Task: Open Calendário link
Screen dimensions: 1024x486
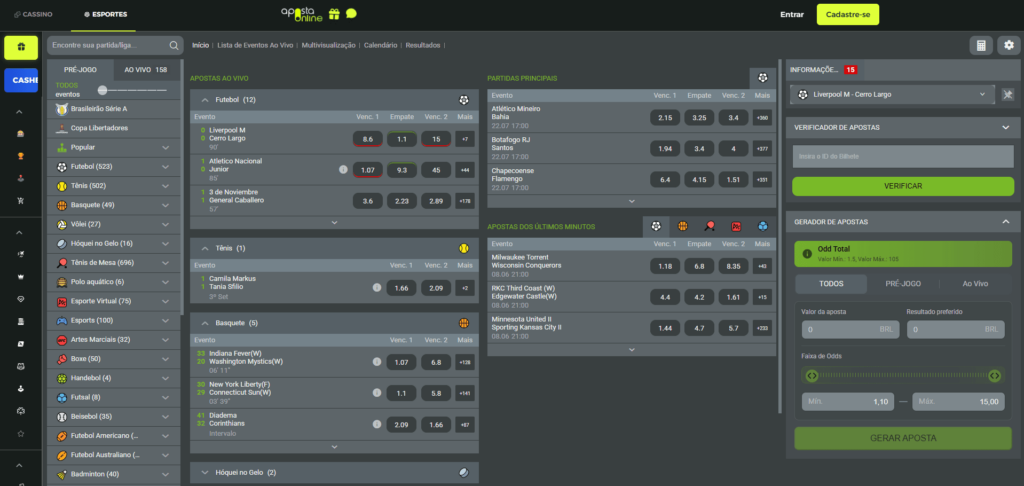Action: (381, 45)
